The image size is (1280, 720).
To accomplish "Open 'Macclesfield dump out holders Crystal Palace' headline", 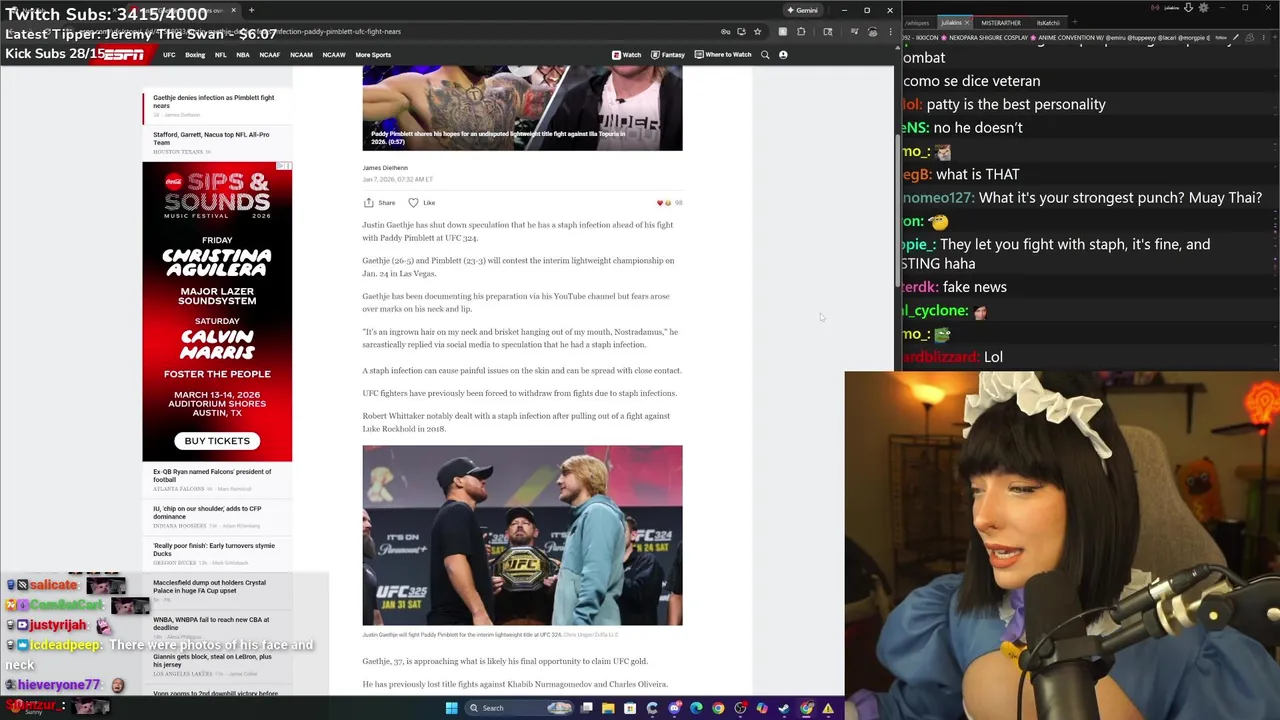I will coord(209,586).
